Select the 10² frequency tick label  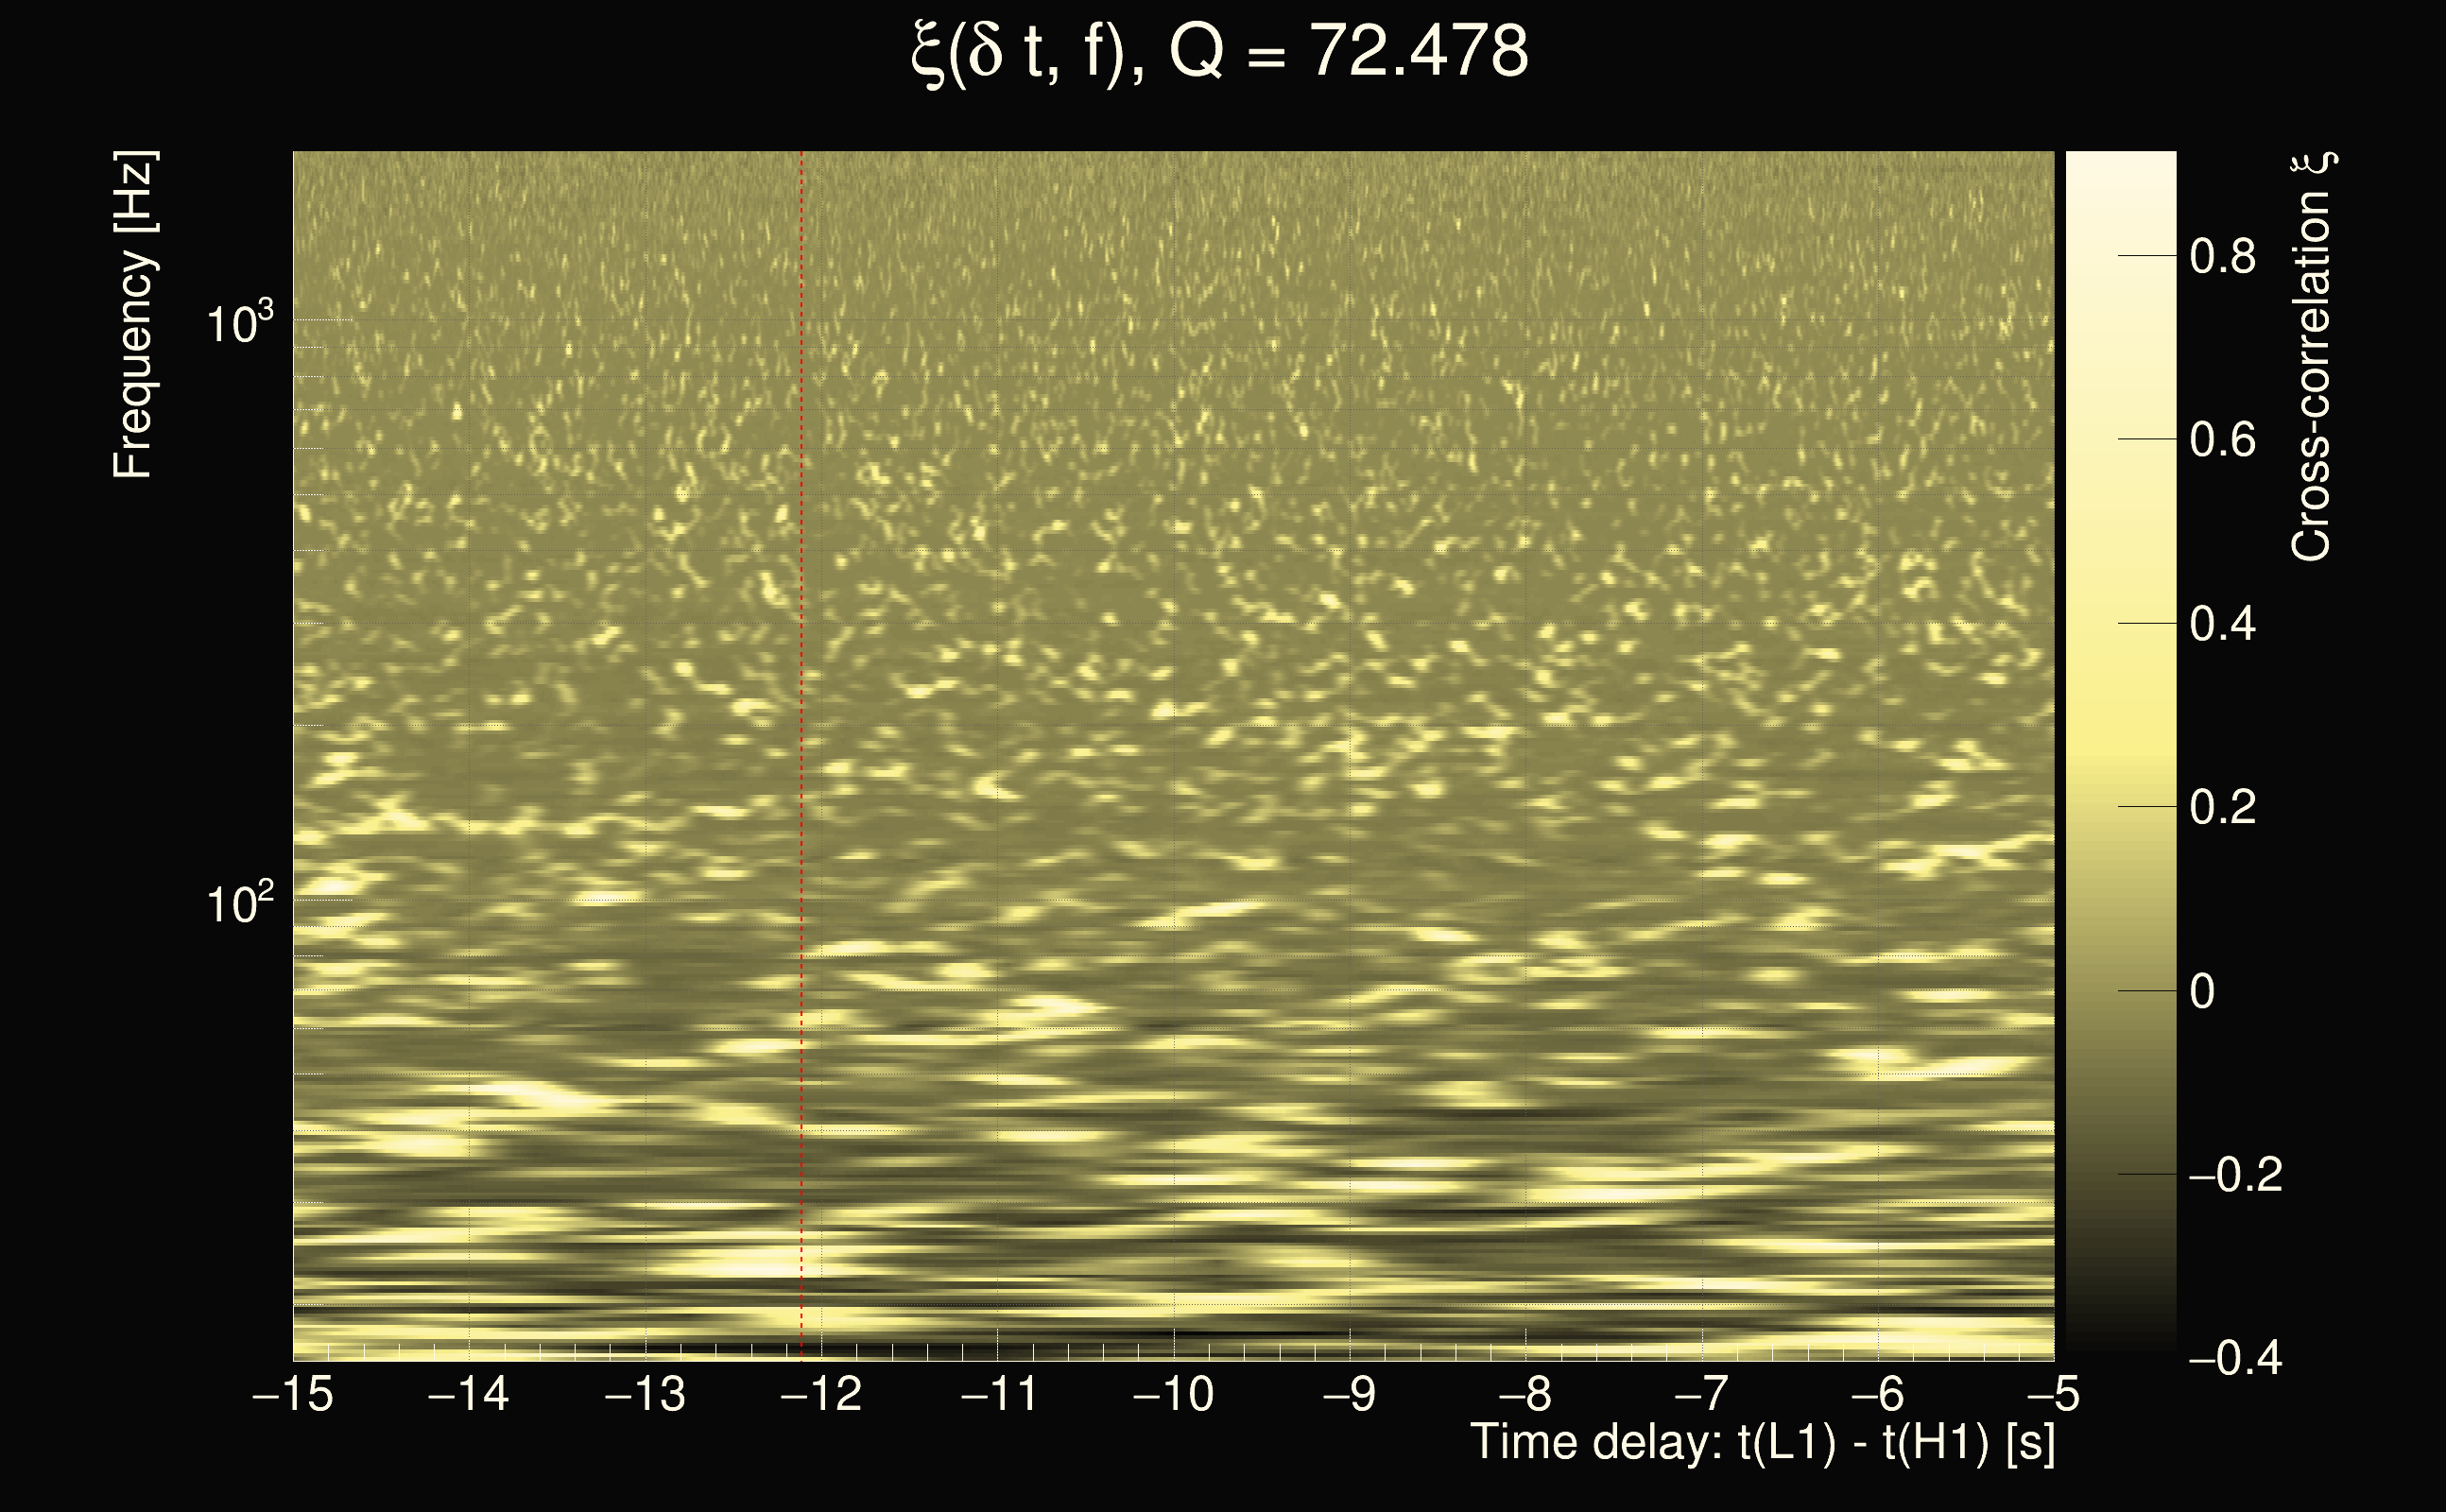click(239, 903)
